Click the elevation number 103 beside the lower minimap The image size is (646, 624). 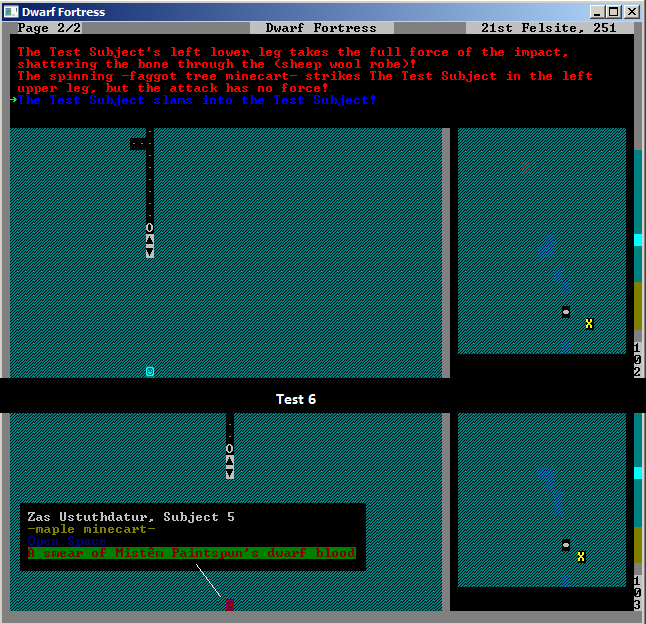click(637, 593)
